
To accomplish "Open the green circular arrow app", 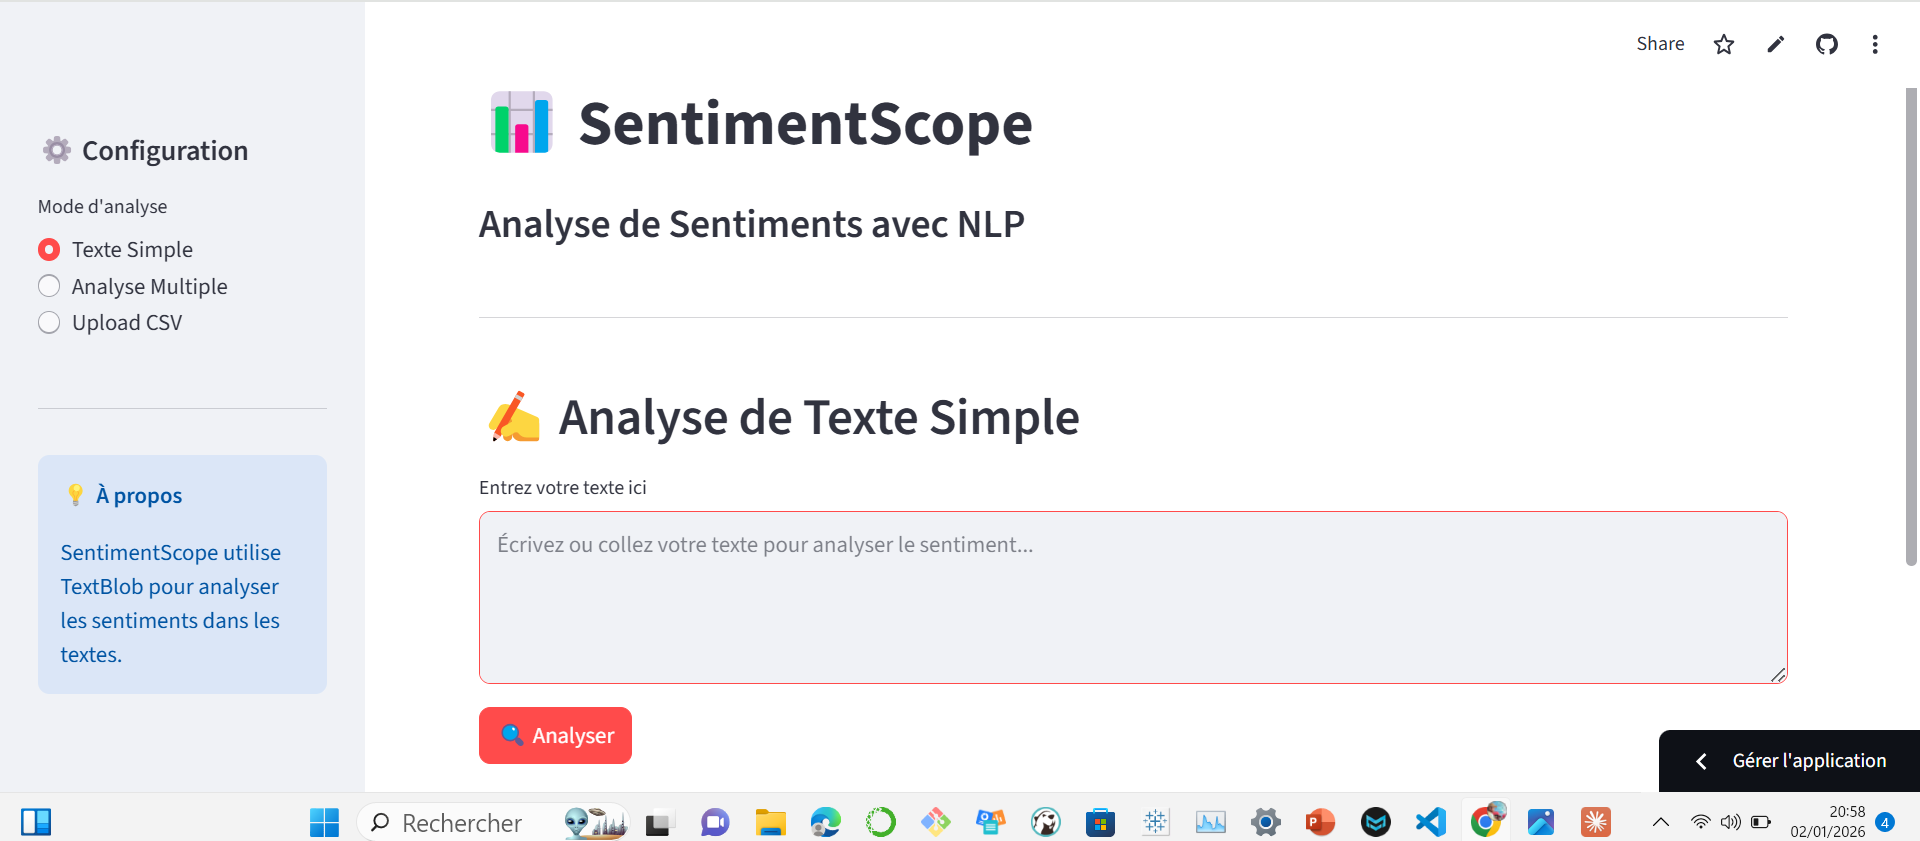I will [x=880, y=822].
